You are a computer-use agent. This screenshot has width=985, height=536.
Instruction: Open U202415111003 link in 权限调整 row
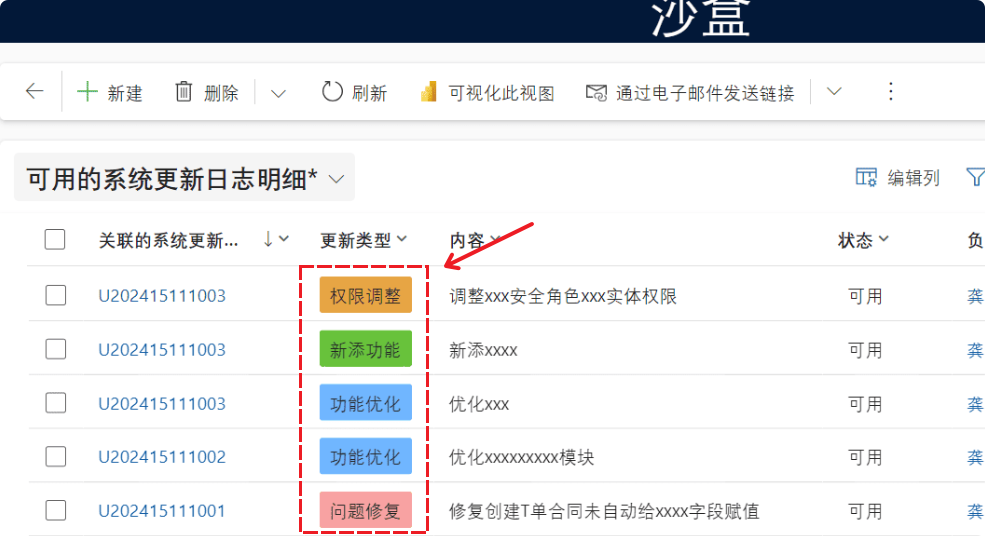[161, 296]
